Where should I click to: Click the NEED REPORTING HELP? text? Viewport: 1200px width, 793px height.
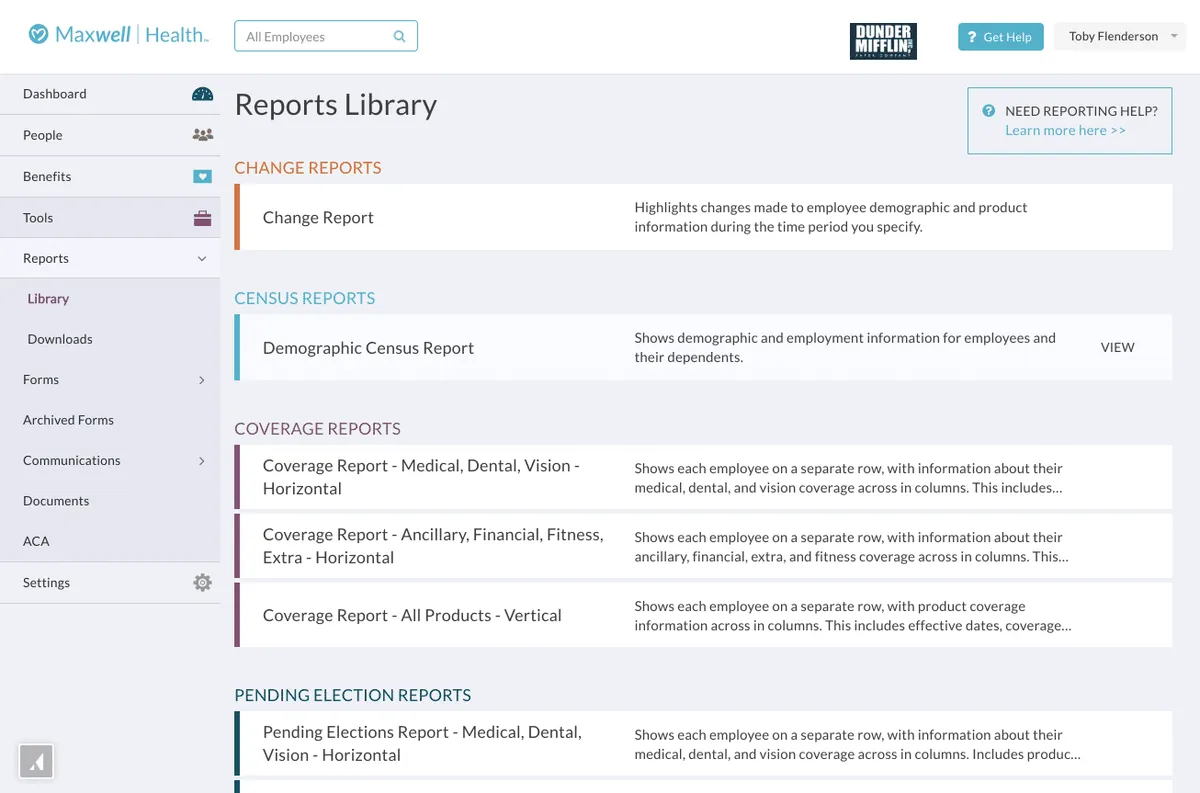click(1081, 111)
